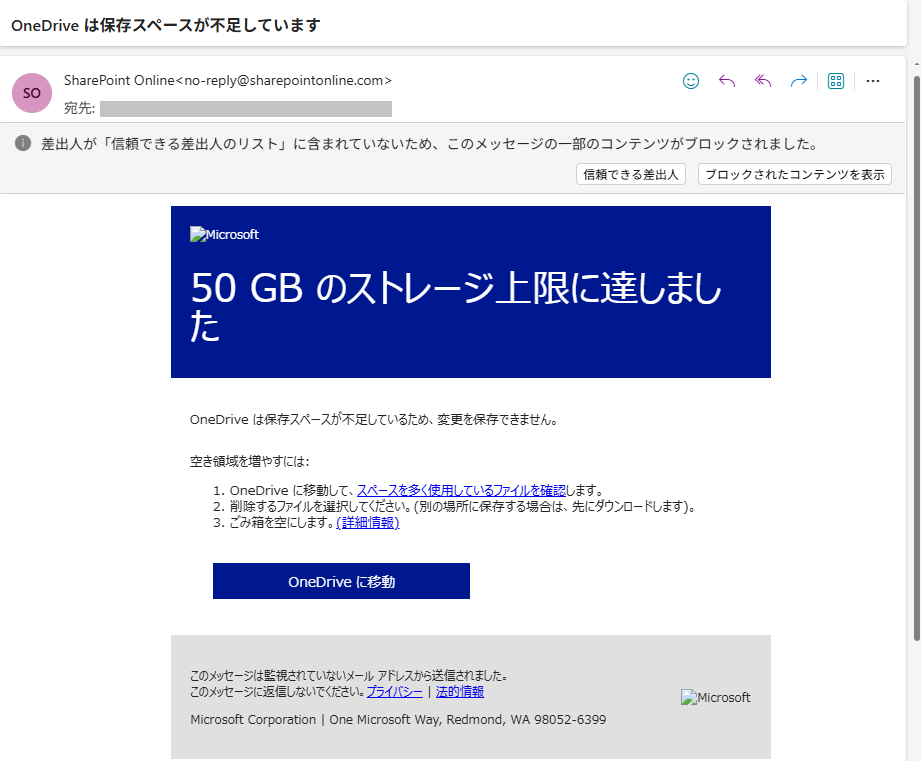921x761 pixels.
Task: Click the greyed-out recipient field after 宛先
Action: click(246, 109)
